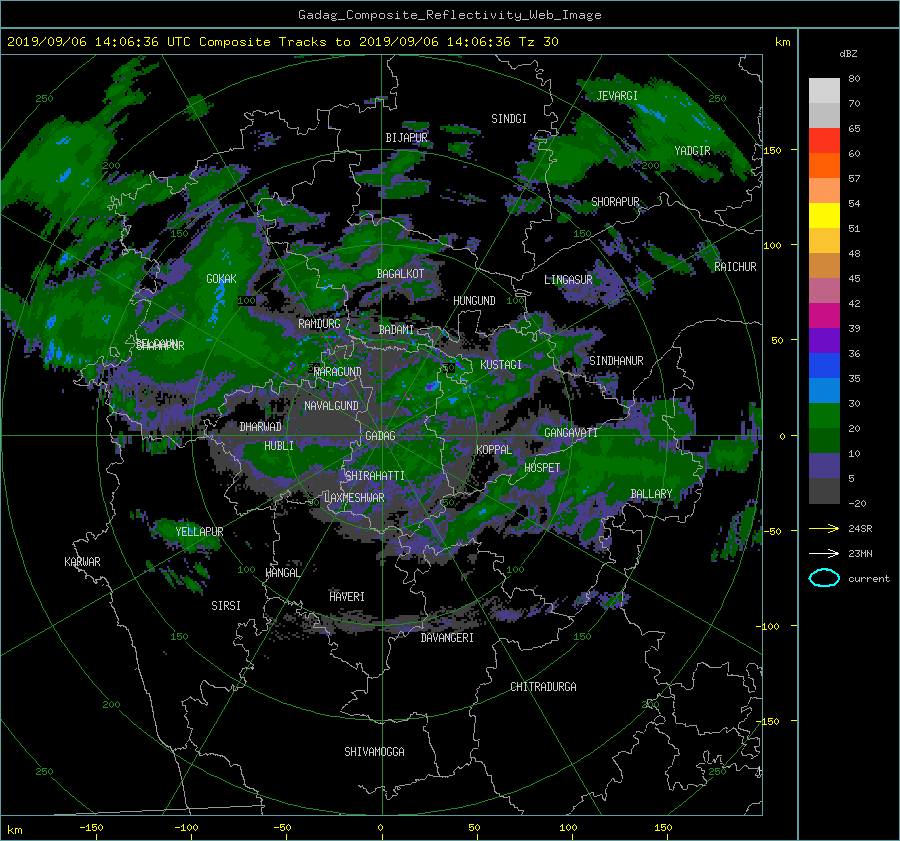Select the LAXMESHWAR city label
The width and height of the screenshot is (900, 841).
coord(354,498)
